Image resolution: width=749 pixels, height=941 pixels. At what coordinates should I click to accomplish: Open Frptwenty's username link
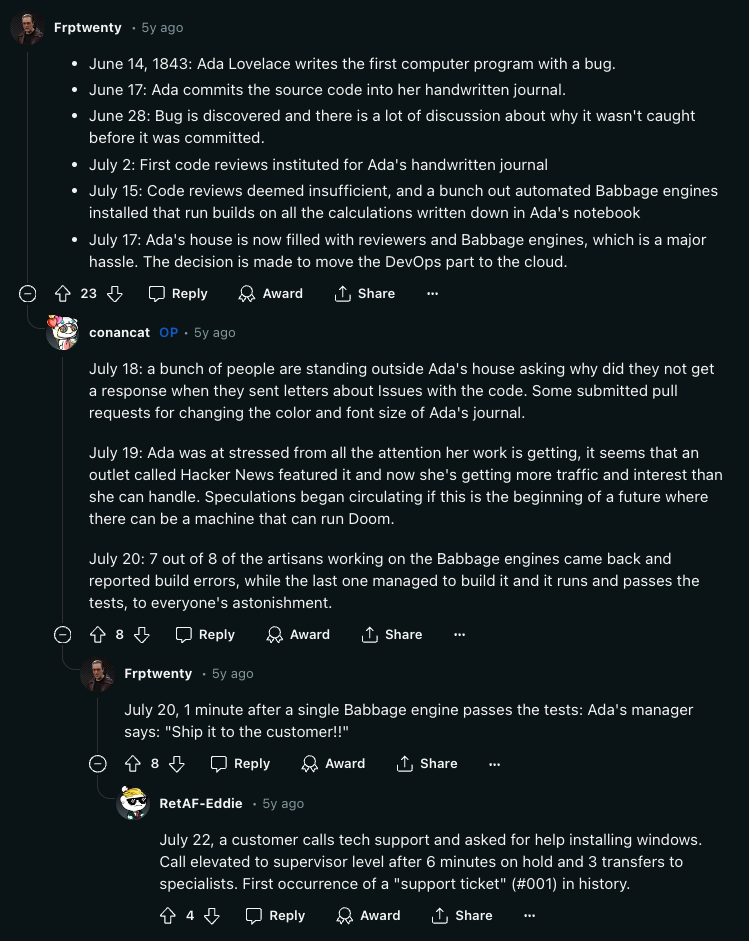[87, 27]
